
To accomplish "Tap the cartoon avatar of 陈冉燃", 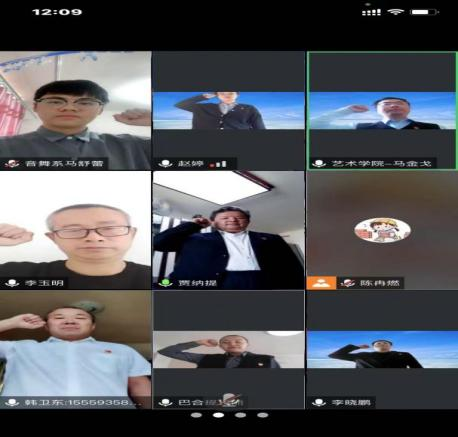I will point(382,230).
